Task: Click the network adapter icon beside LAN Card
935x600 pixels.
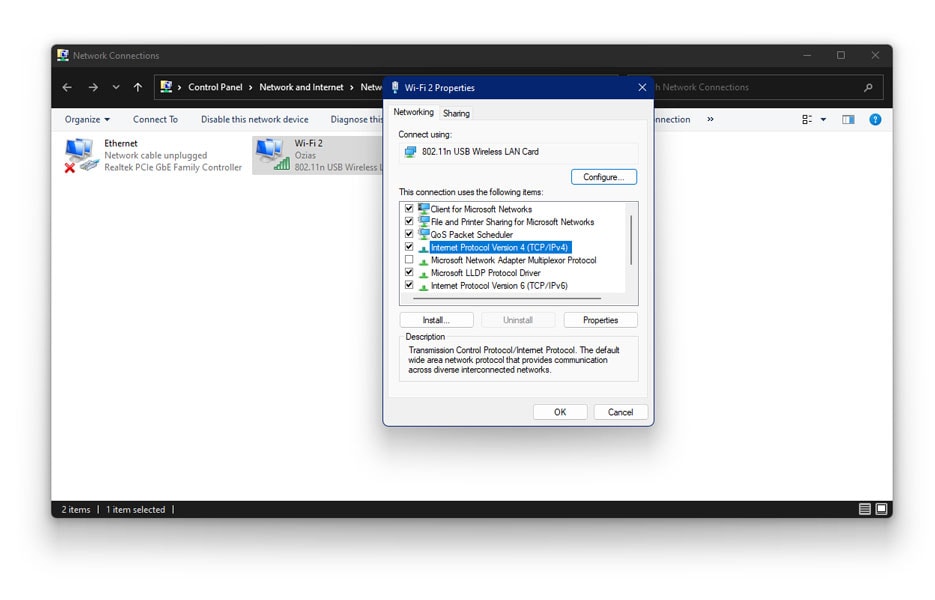Action: tap(410, 152)
